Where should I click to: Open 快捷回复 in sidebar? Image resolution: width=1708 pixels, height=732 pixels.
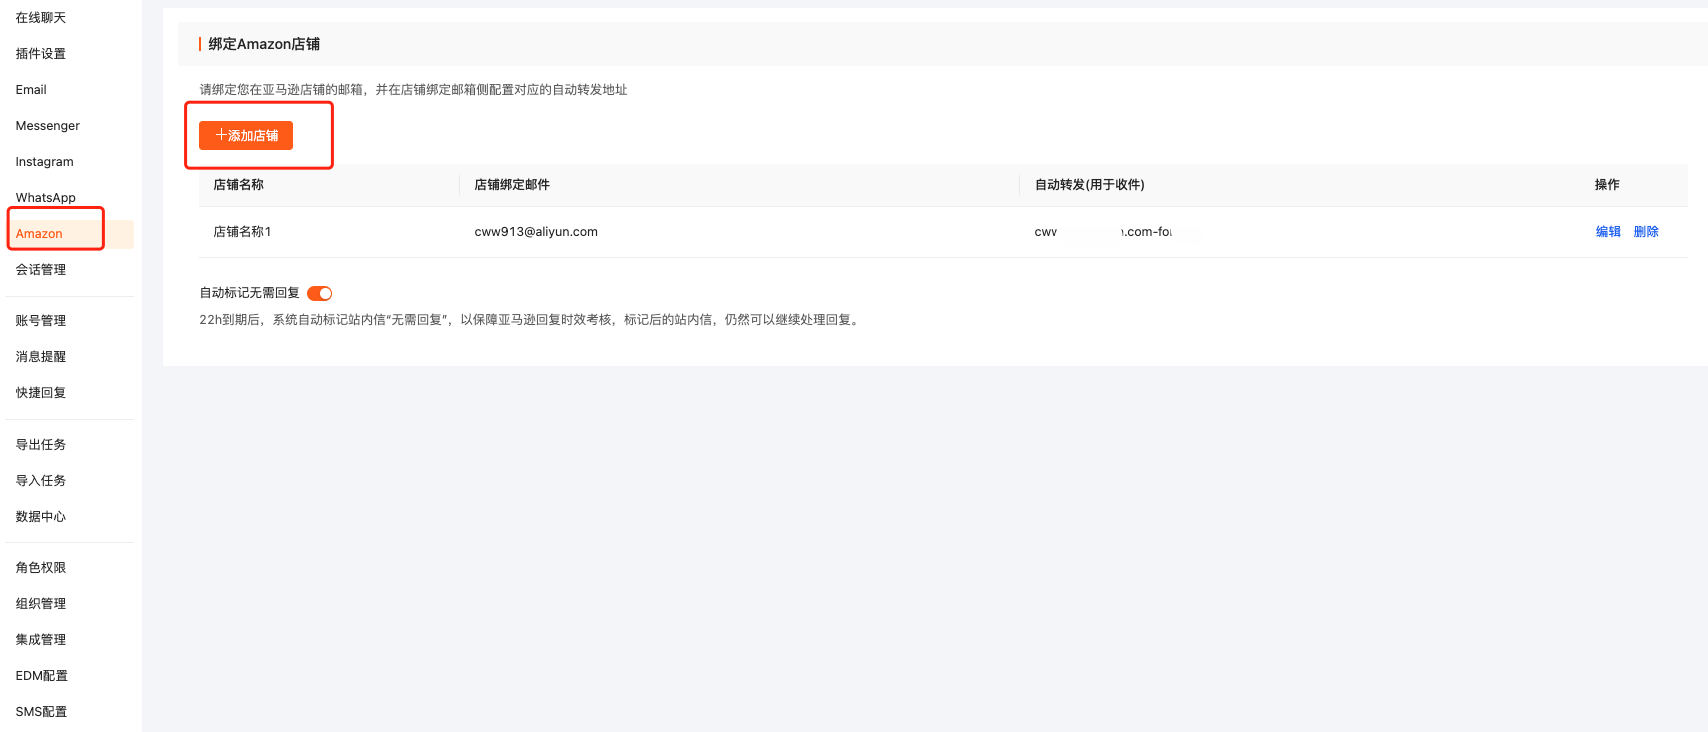41,393
